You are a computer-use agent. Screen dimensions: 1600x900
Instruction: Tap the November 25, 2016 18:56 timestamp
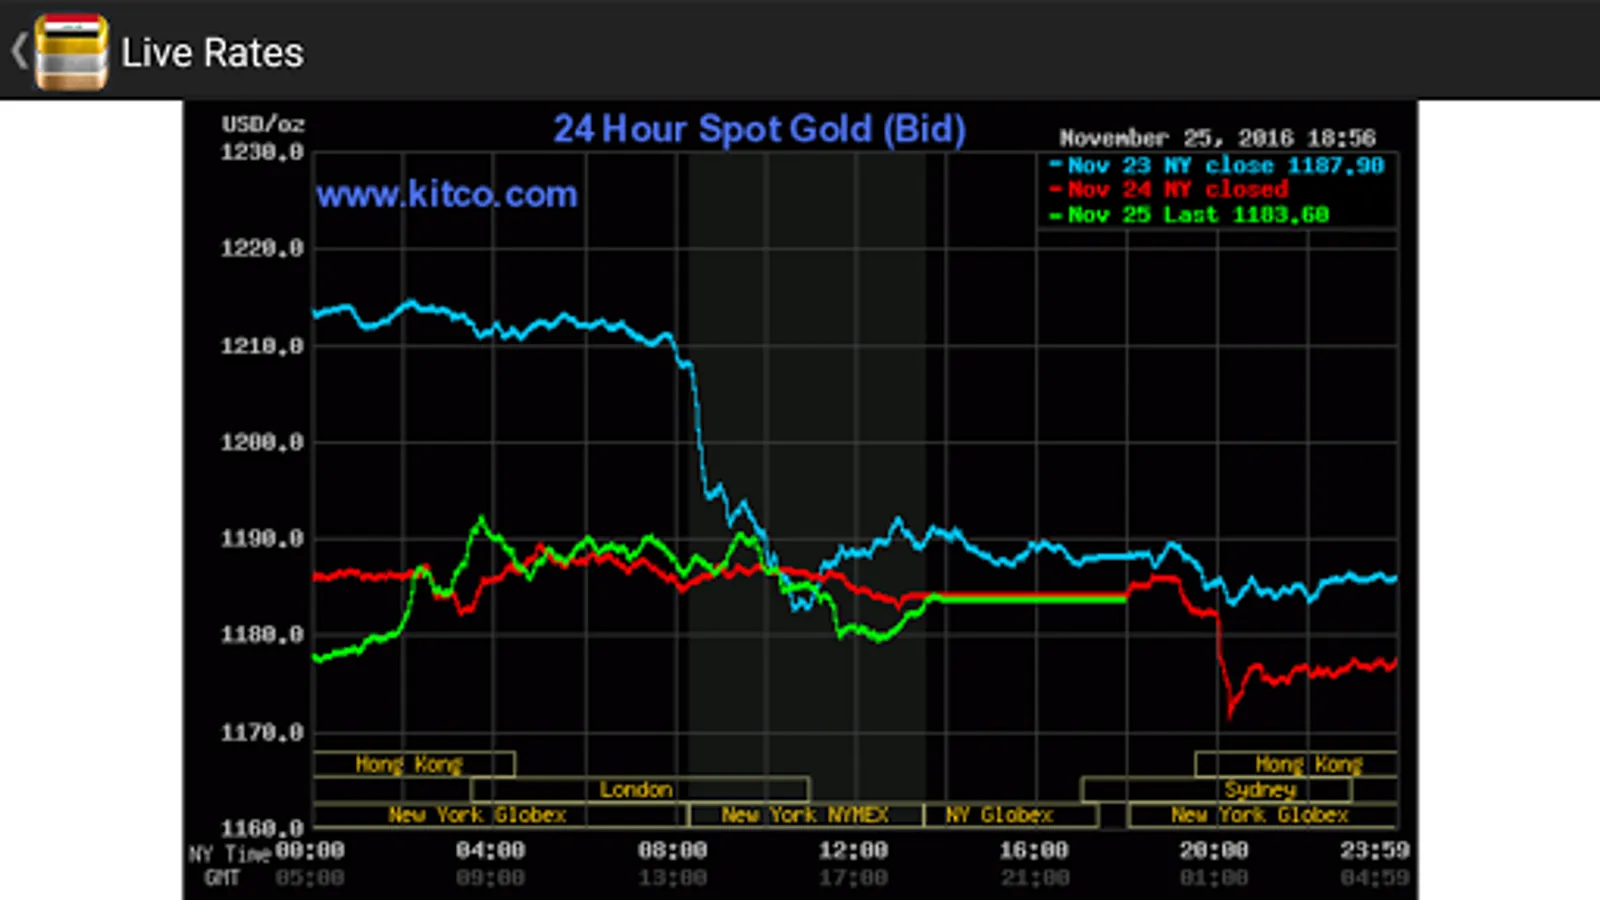[1217, 138]
